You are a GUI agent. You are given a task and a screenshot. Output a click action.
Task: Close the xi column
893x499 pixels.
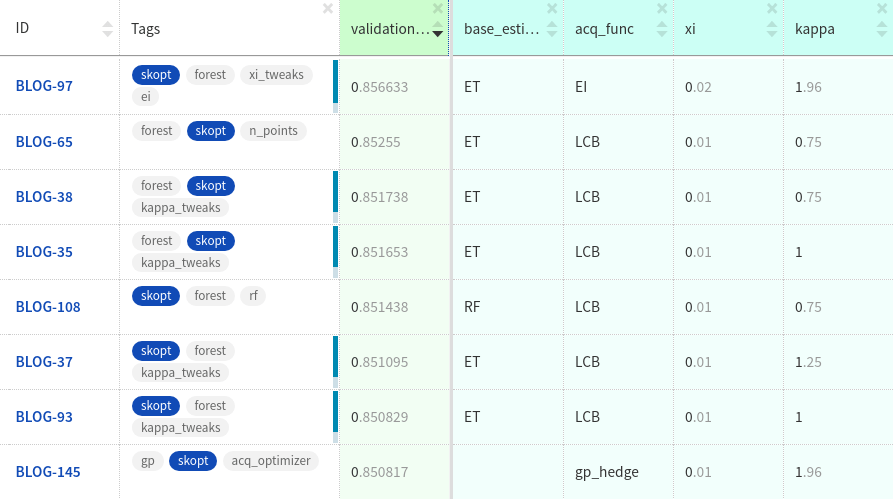pyautogui.click(x=771, y=9)
